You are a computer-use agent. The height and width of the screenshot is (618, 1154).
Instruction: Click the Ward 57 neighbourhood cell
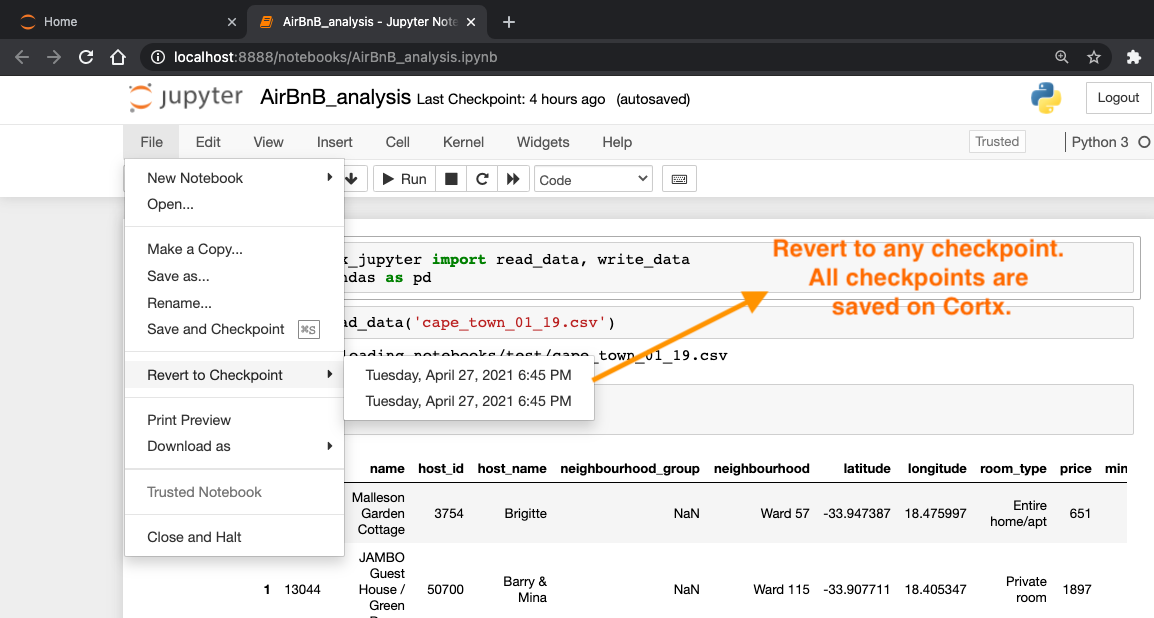click(785, 514)
